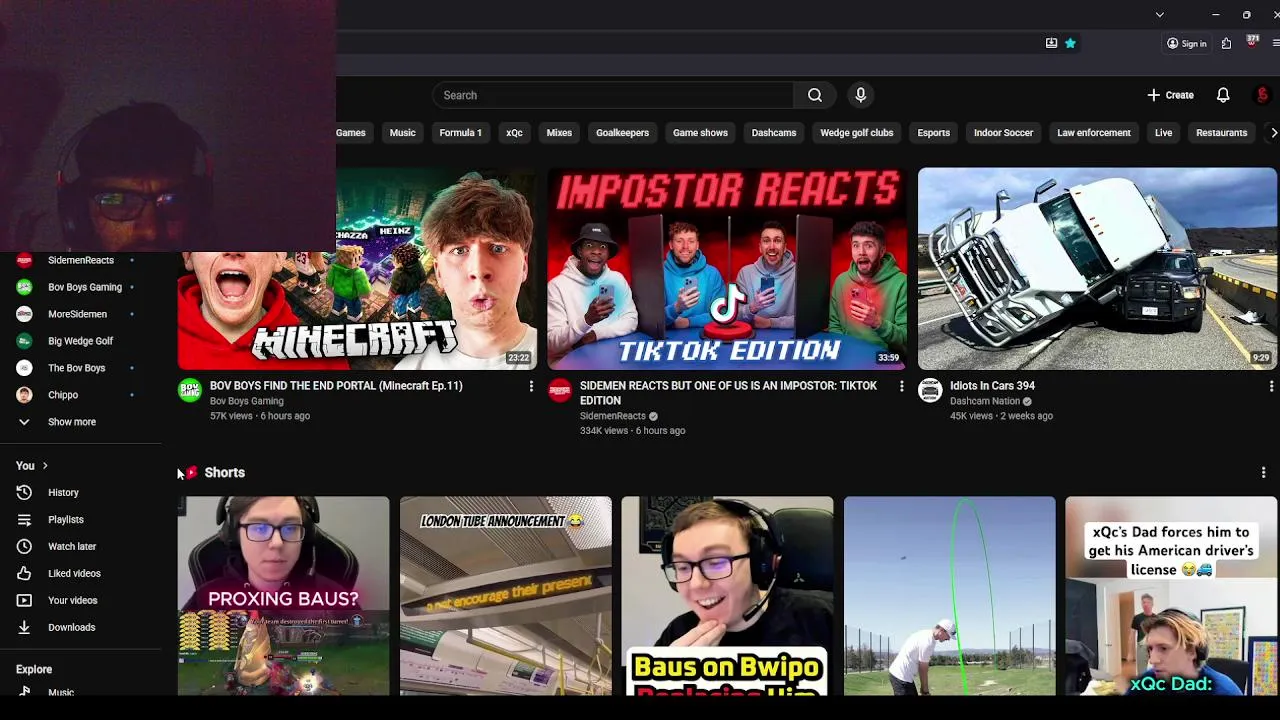Click the Create button
This screenshot has height=720, width=1280.
1170,95
